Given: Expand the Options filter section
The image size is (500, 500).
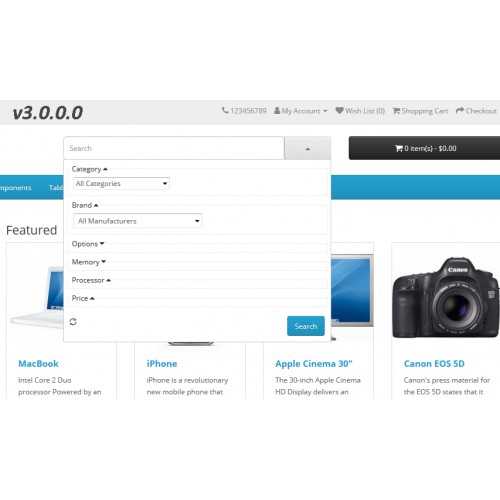Looking at the screenshot, I should tap(88, 244).
